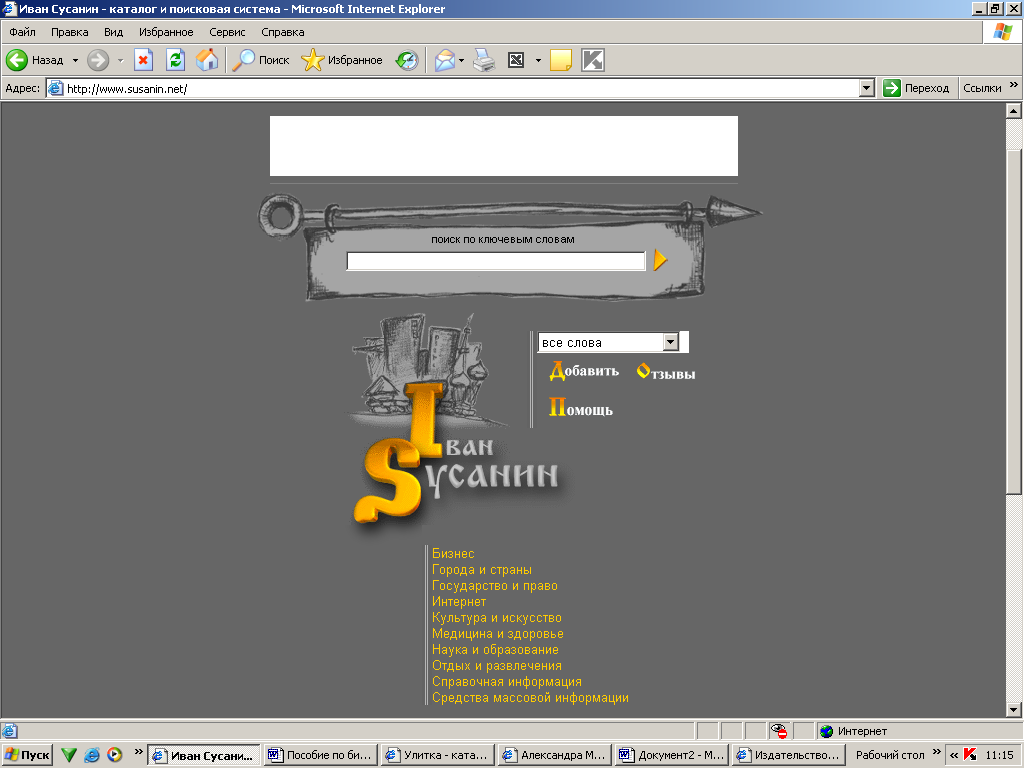Expand the address bar URL dropdown
The image size is (1024, 768).
(867, 88)
